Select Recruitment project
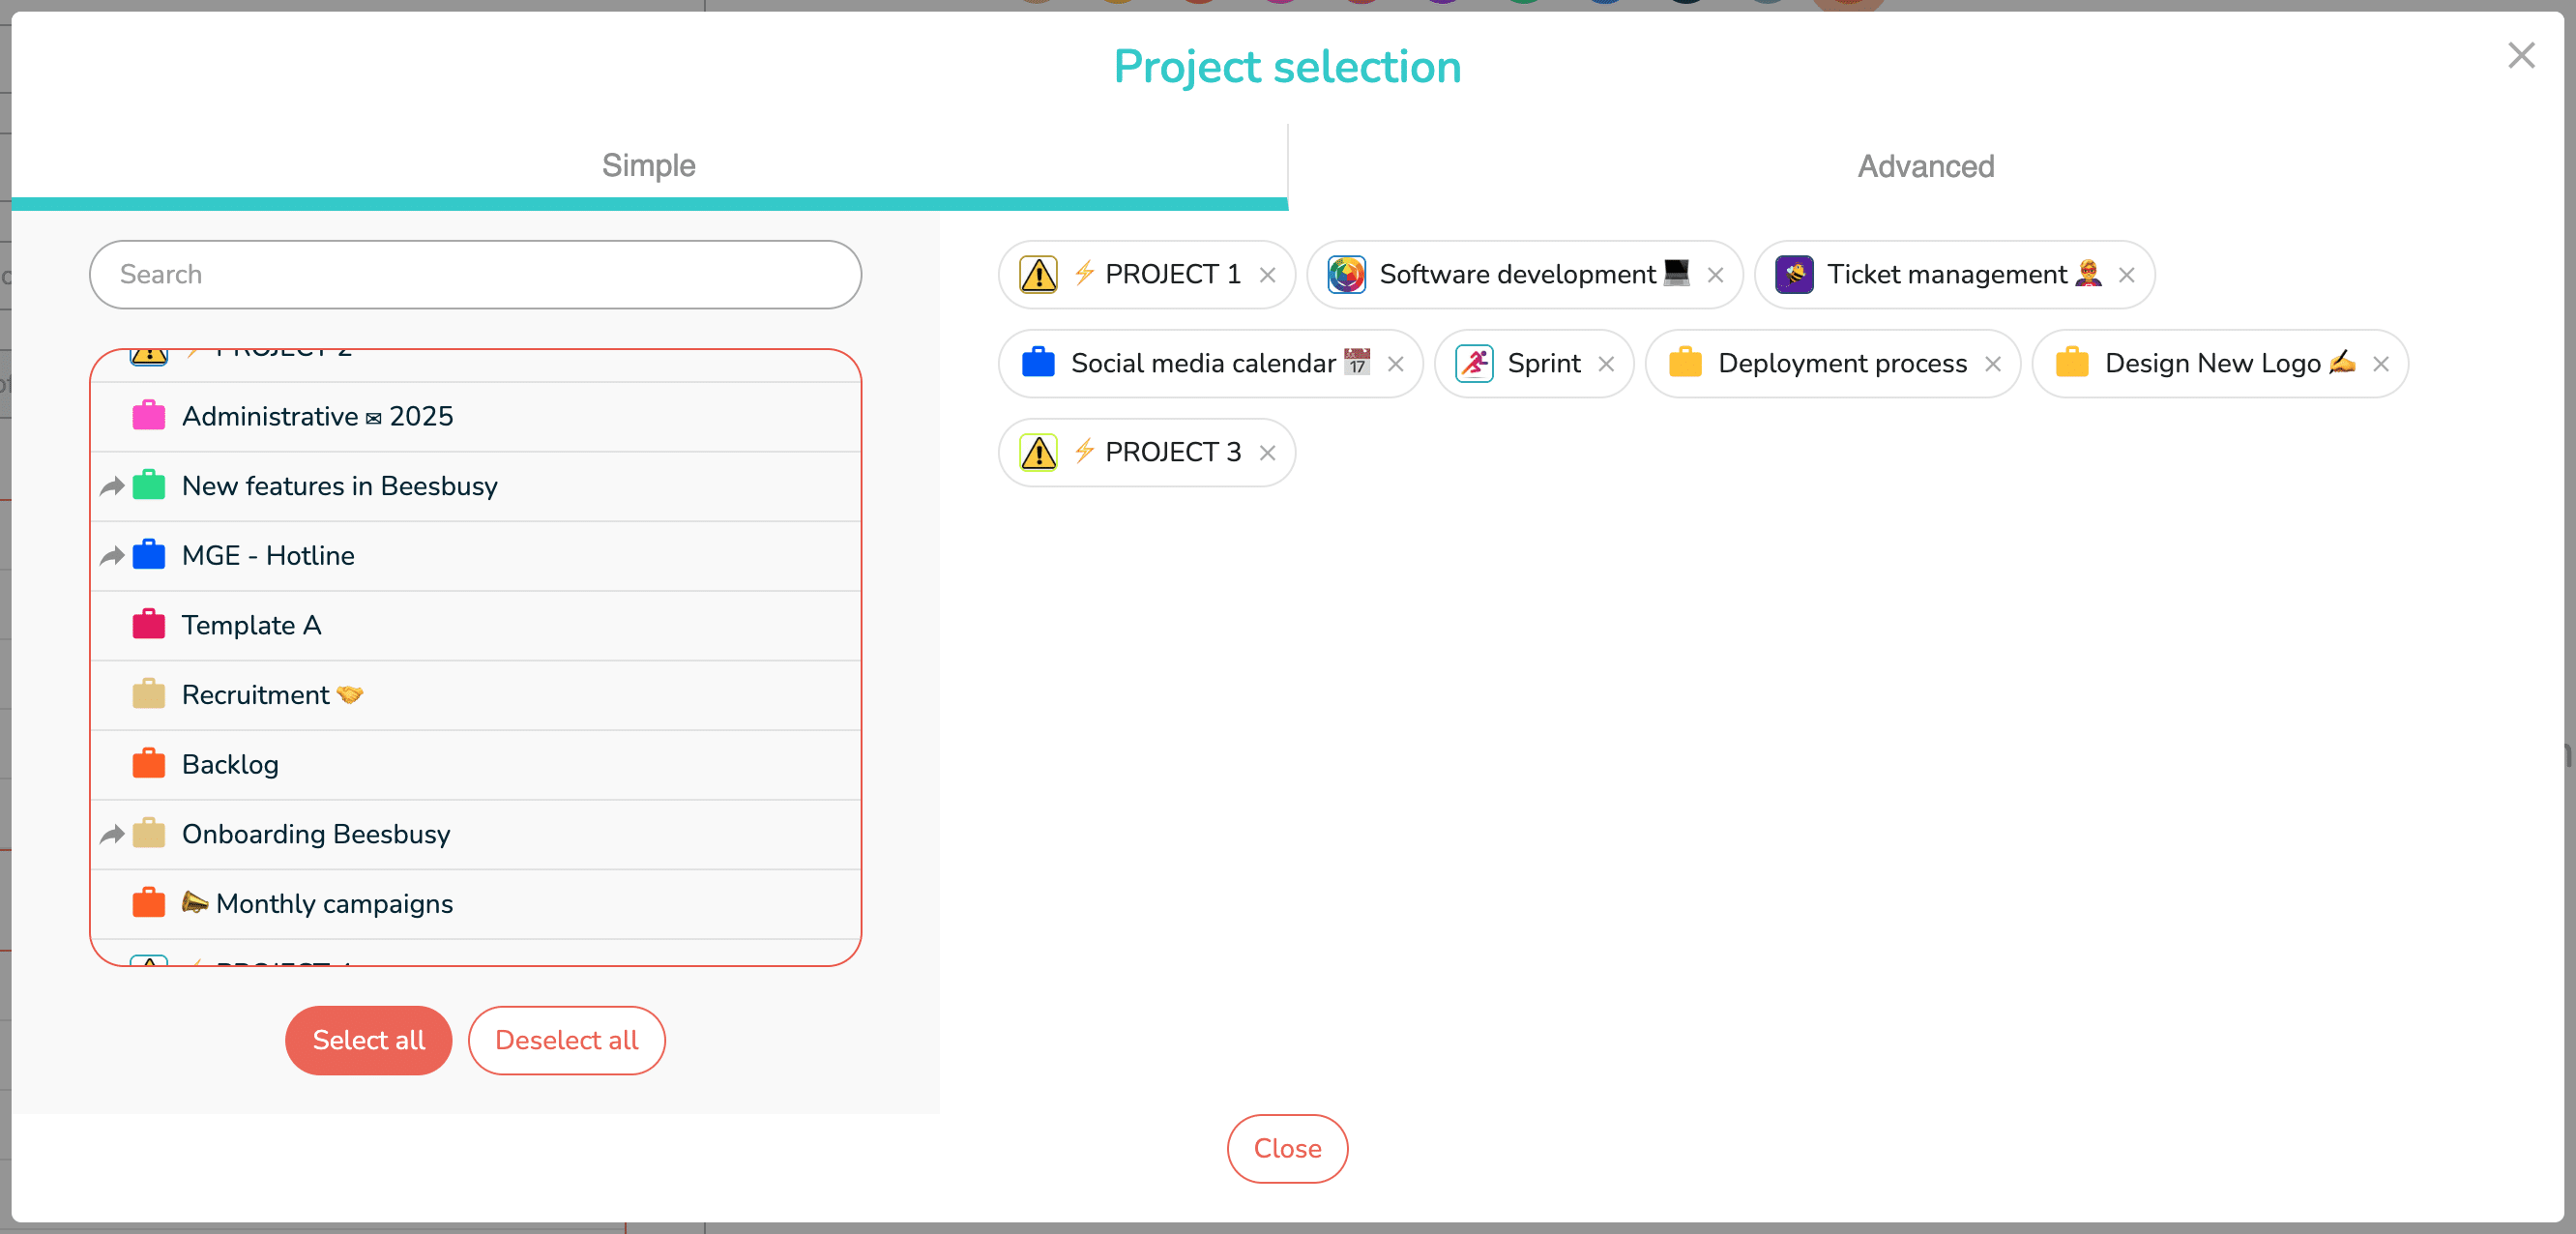 [x=475, y=695]
